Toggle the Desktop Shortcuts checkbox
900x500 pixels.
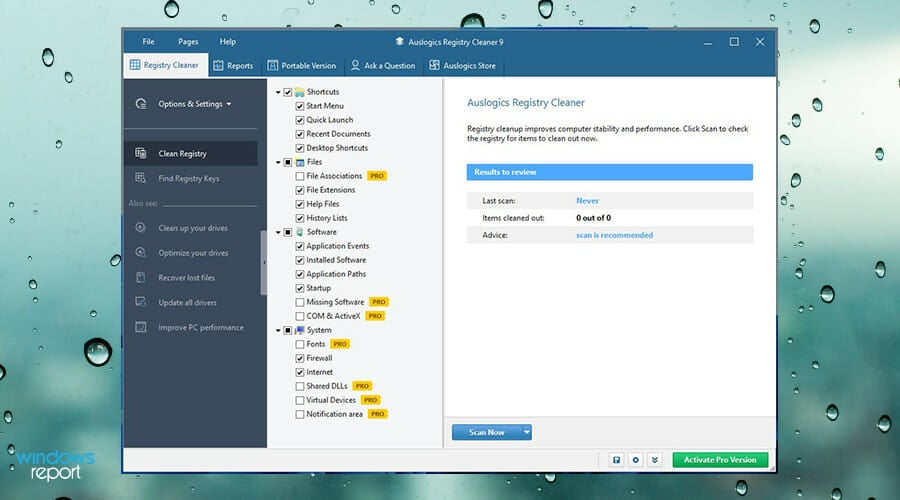(300, 148)
